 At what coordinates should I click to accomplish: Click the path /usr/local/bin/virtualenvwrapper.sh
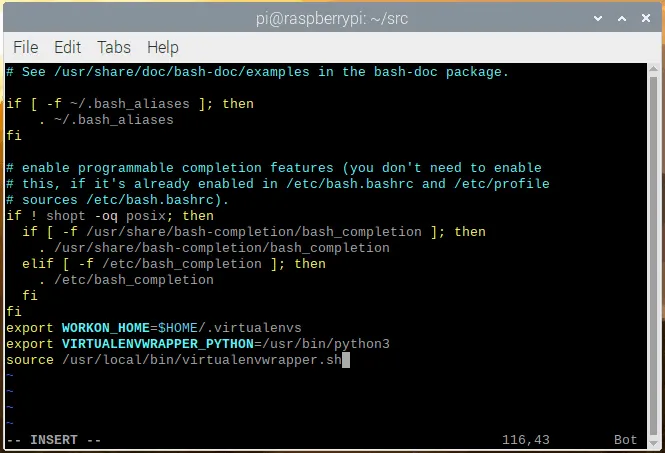click(x=202, y=360)
